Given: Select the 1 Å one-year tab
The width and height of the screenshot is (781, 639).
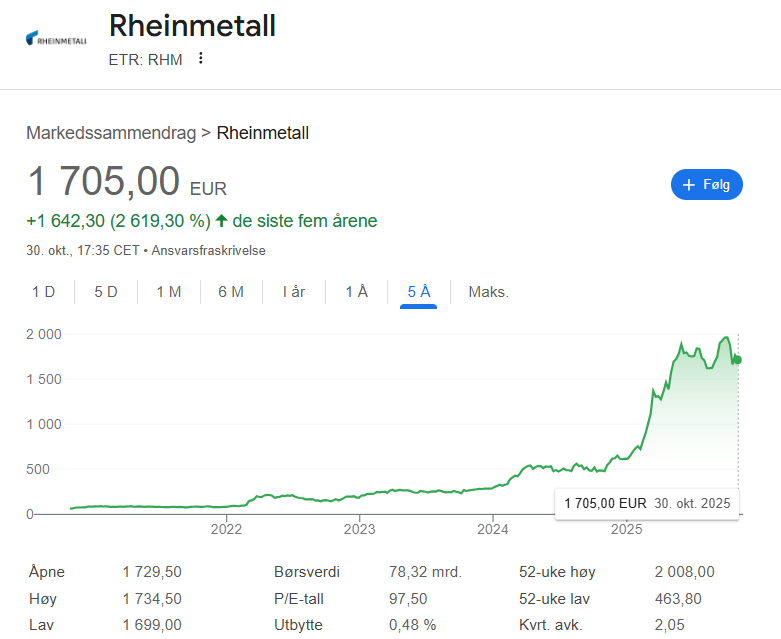Looking at the screenshot, I should (x=356, y=292).
